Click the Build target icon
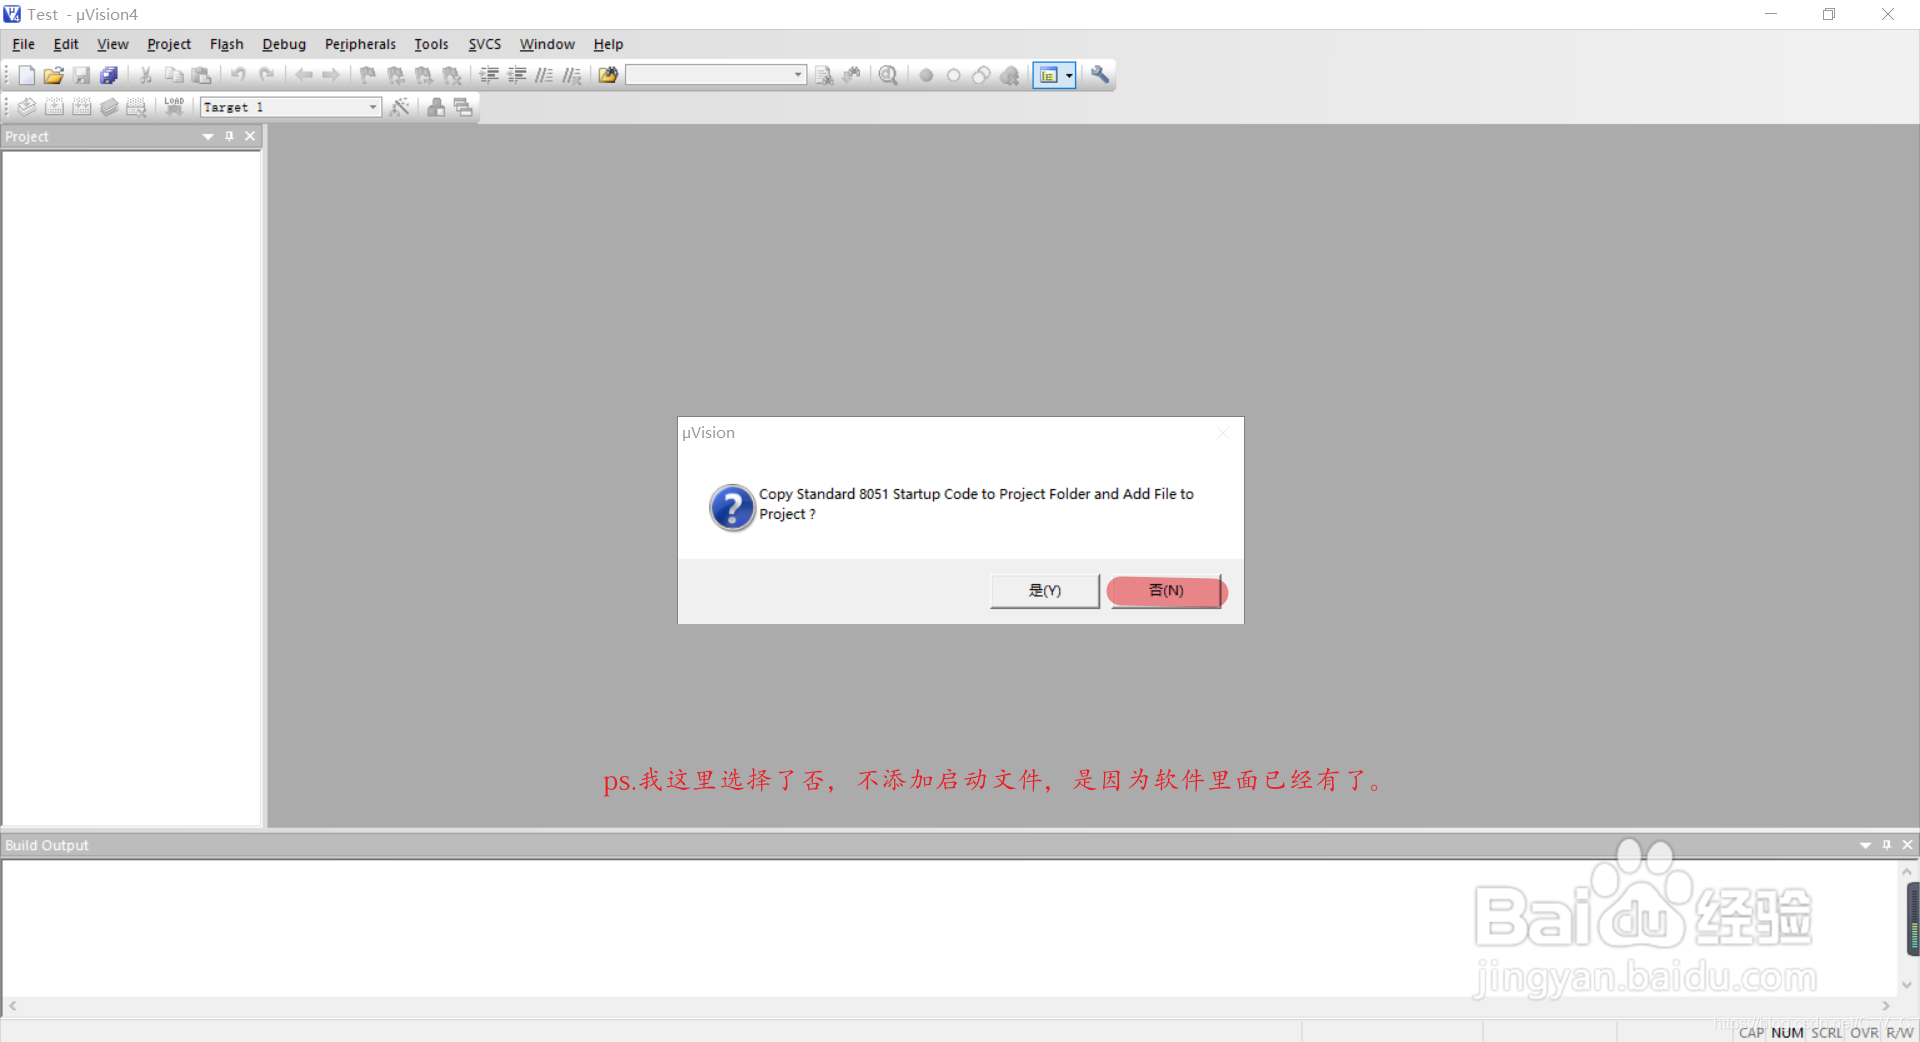Screen dimensions: 1920x1042 tap(55, 107)
